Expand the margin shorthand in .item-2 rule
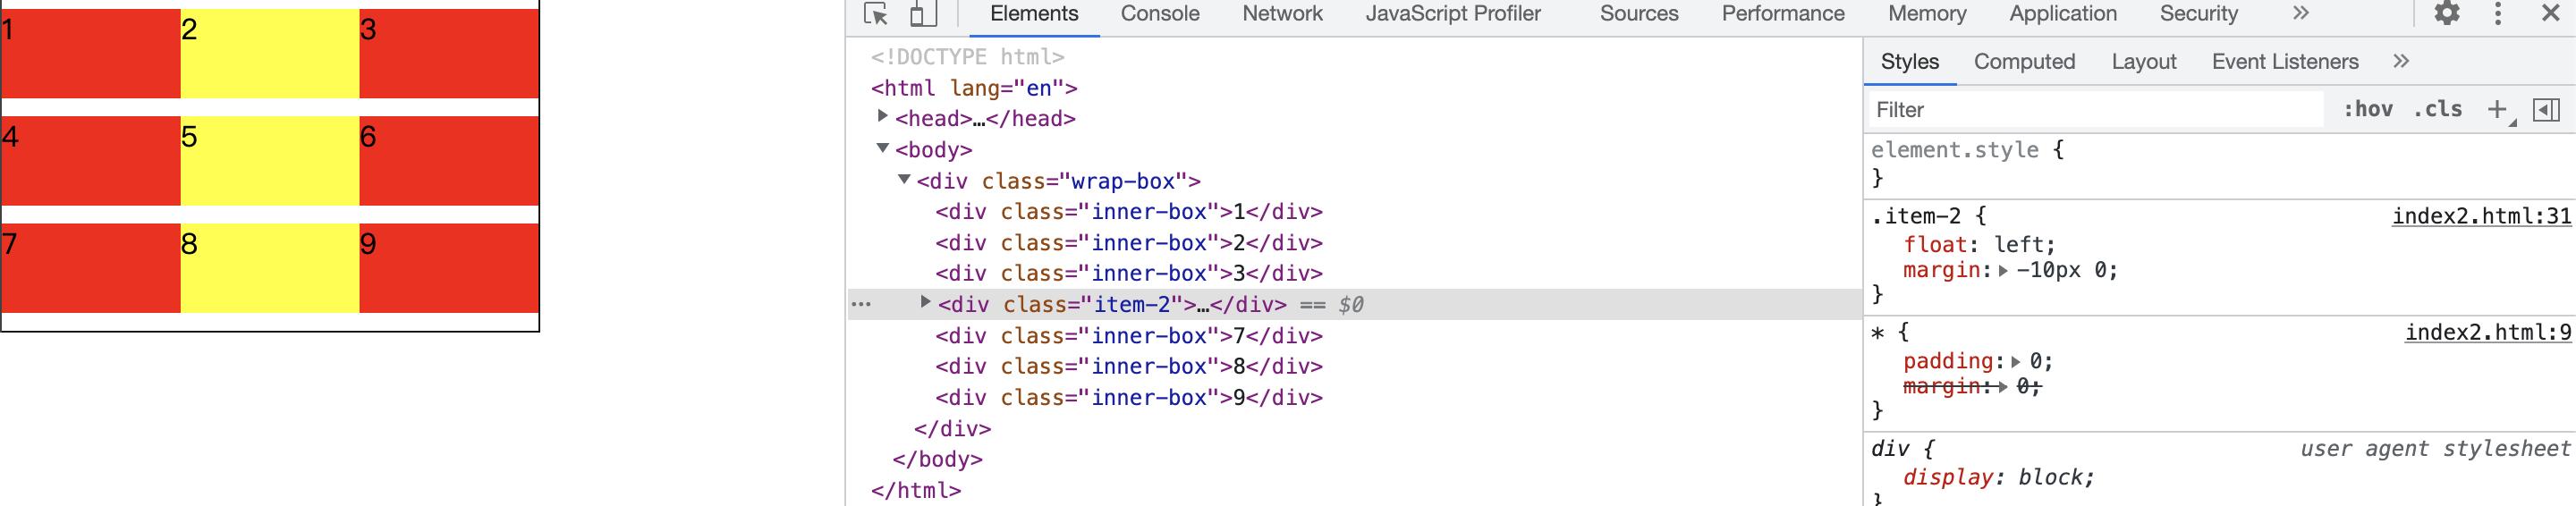 tap(2003, 271)
